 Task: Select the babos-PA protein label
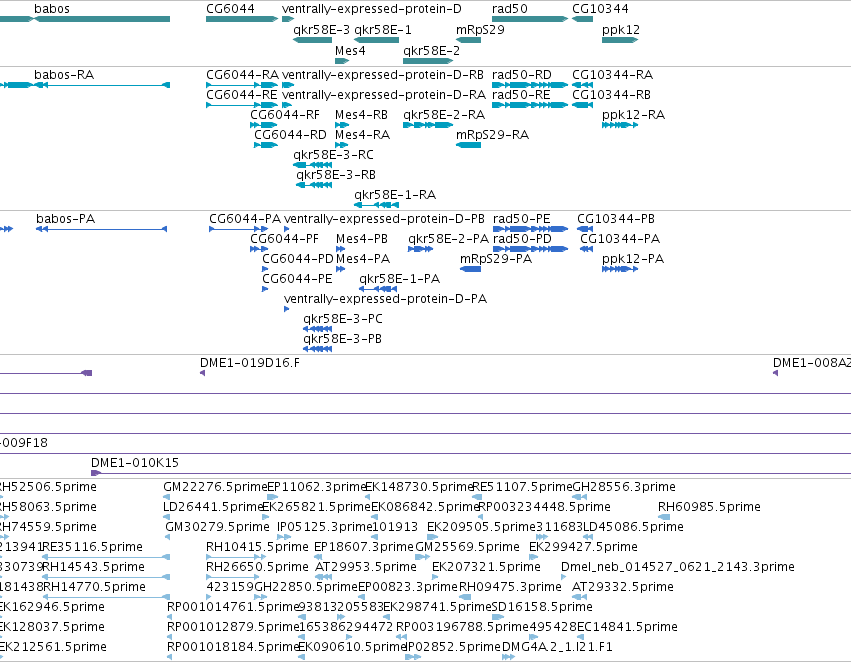click(66, 219)
